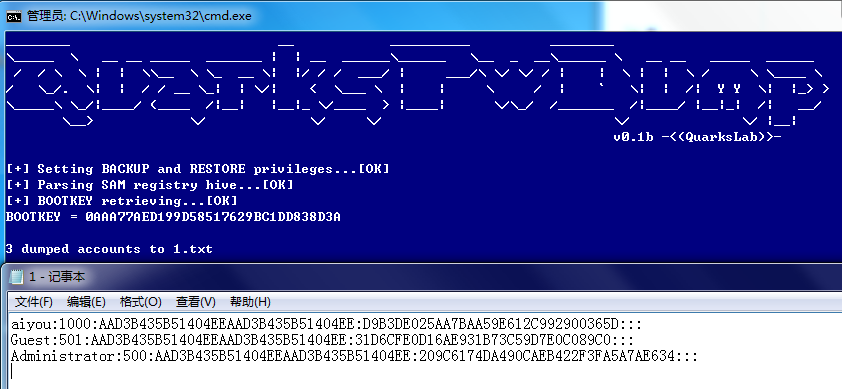Open the 查看(V) menu in Notepad

(x=195, y=302)
